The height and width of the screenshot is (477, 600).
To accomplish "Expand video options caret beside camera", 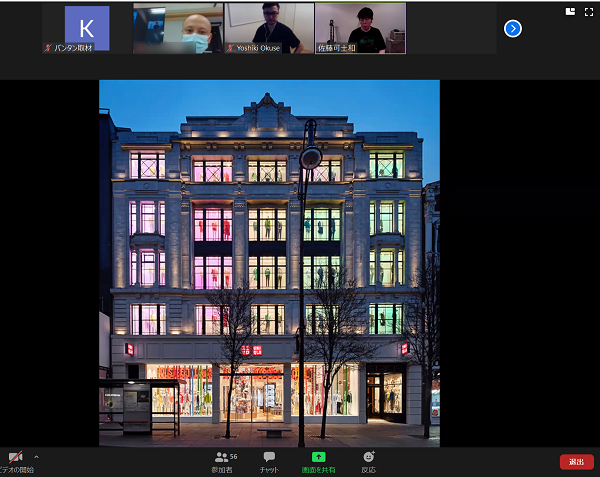I will pyautogui.click(x=37, y=456).
